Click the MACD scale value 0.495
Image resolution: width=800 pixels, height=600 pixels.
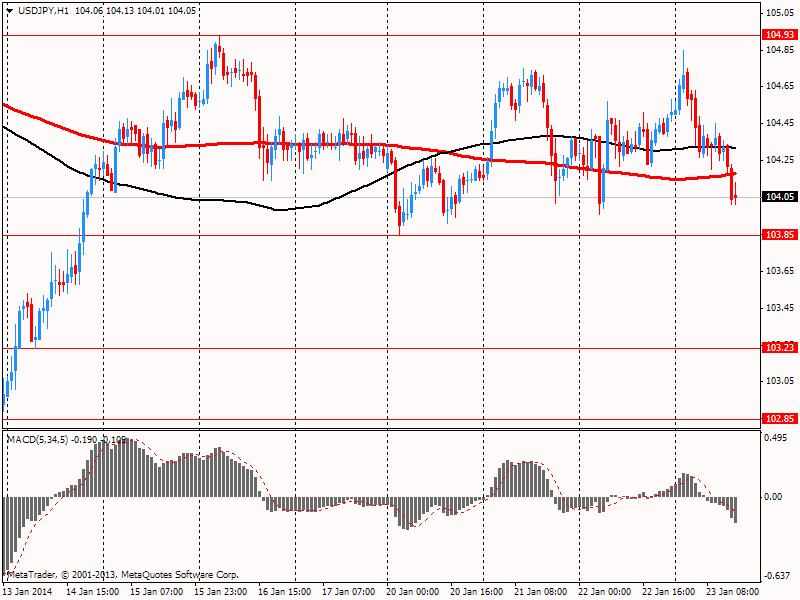pyautogui.click(x=777, y=438)
